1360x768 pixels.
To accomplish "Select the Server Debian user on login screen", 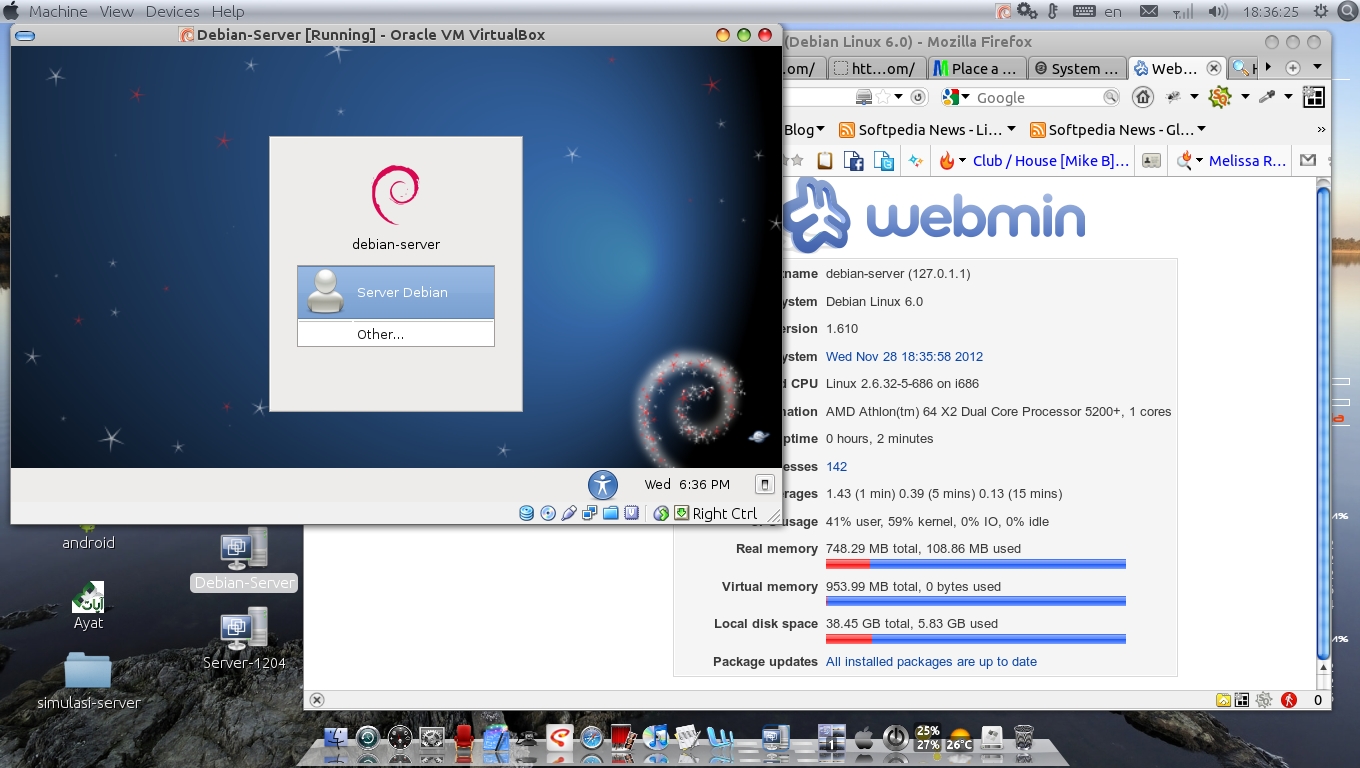I will tap(396, 292).
